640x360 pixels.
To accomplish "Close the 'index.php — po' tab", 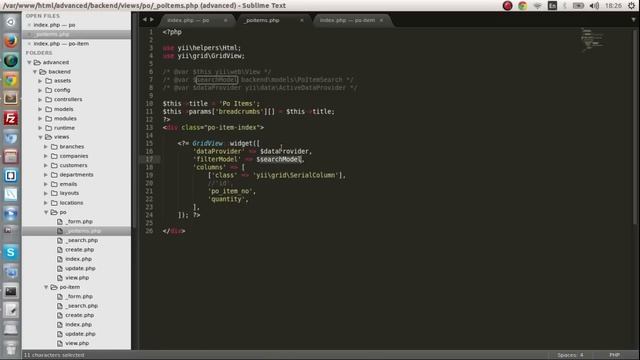I will (225, 20).
